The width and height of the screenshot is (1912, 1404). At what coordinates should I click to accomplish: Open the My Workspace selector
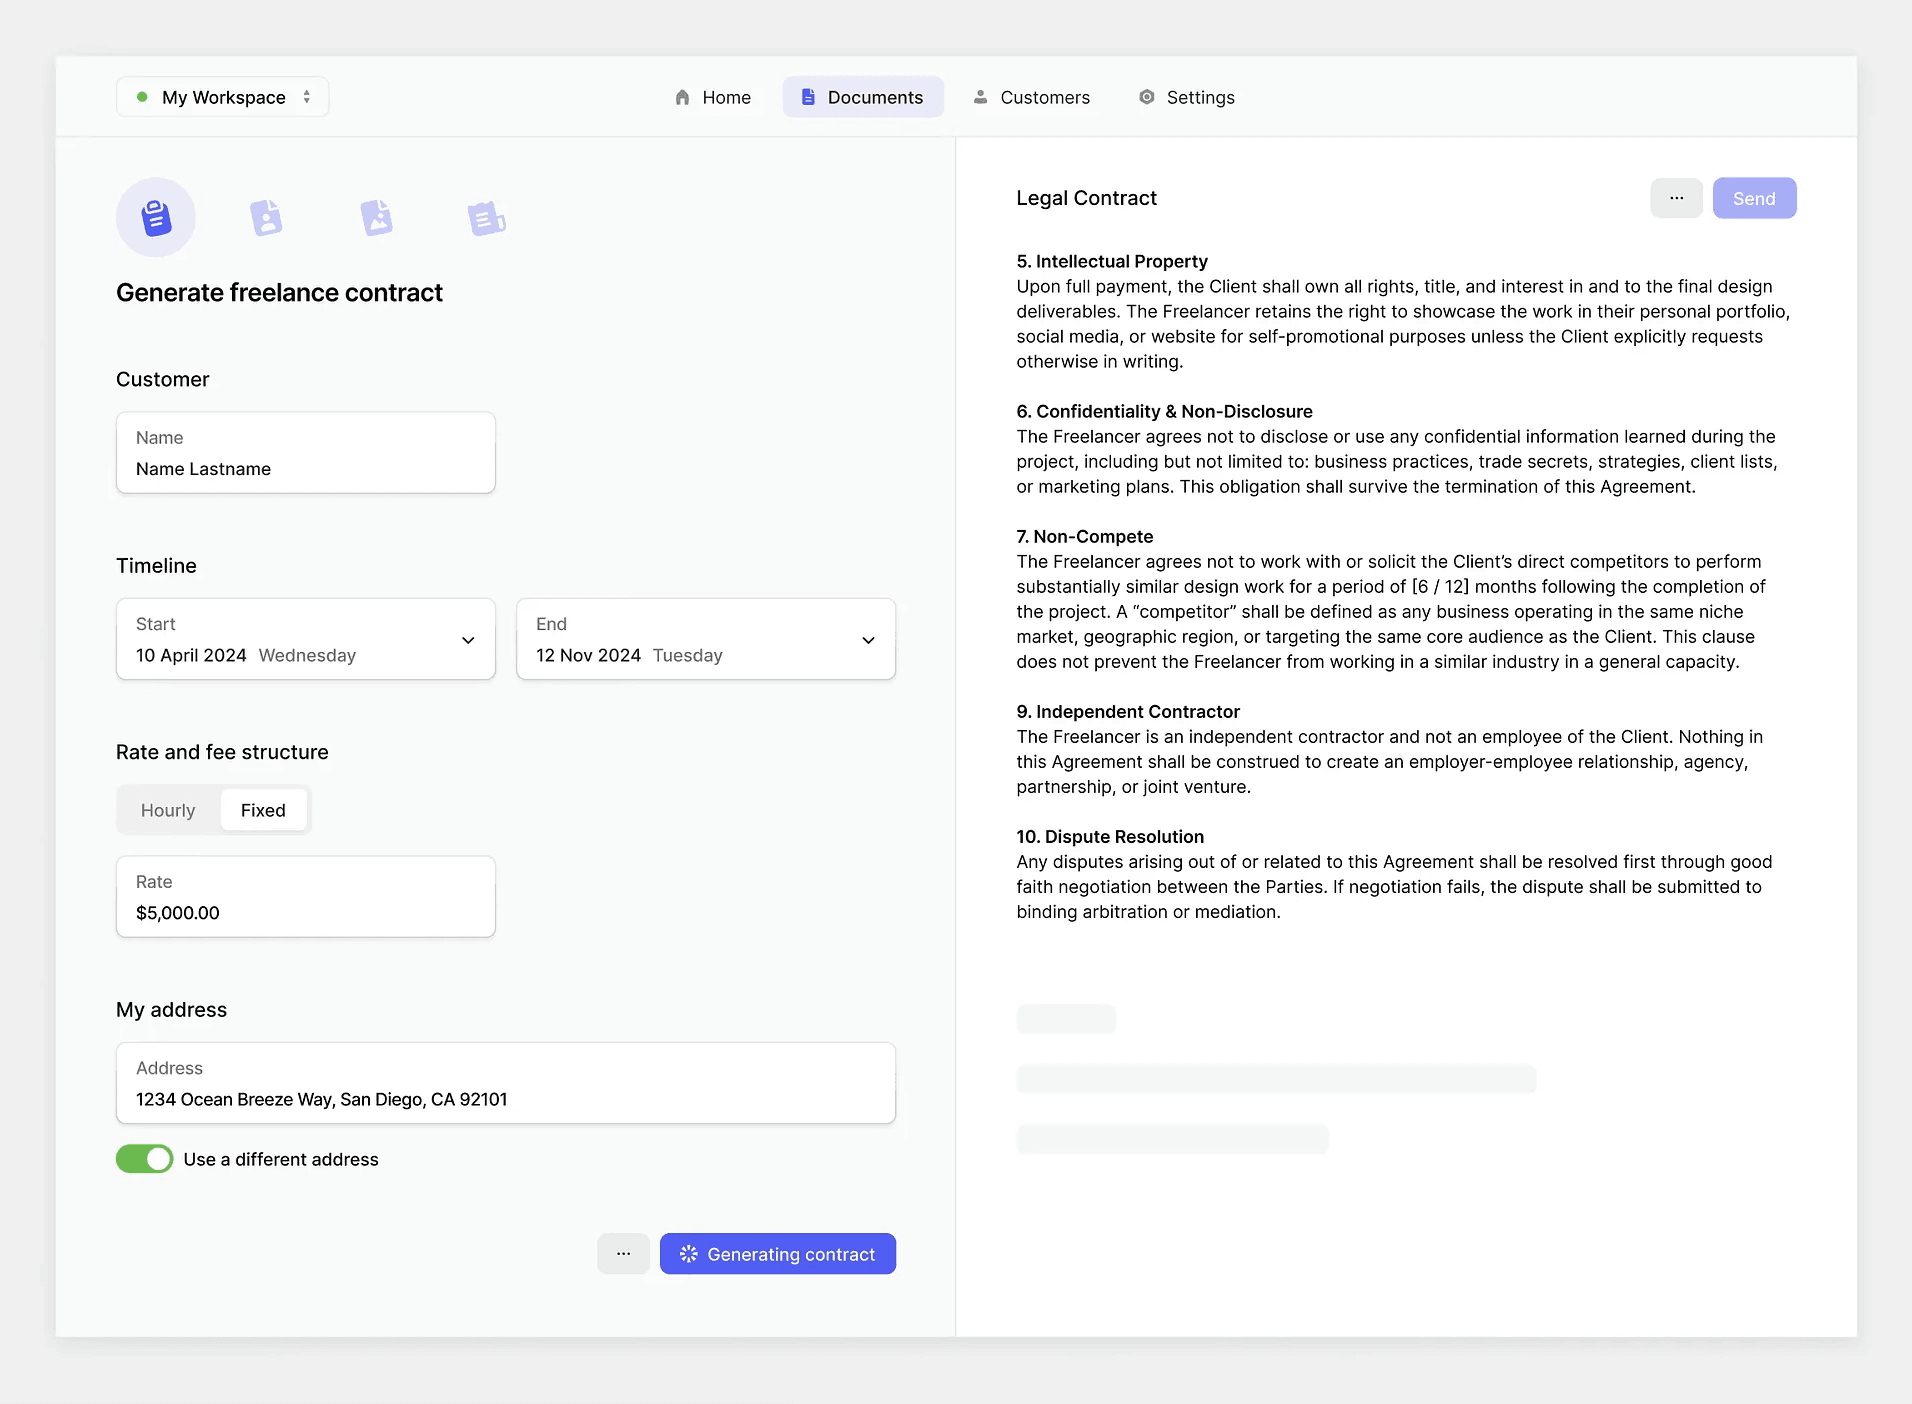tap(222, 96)
